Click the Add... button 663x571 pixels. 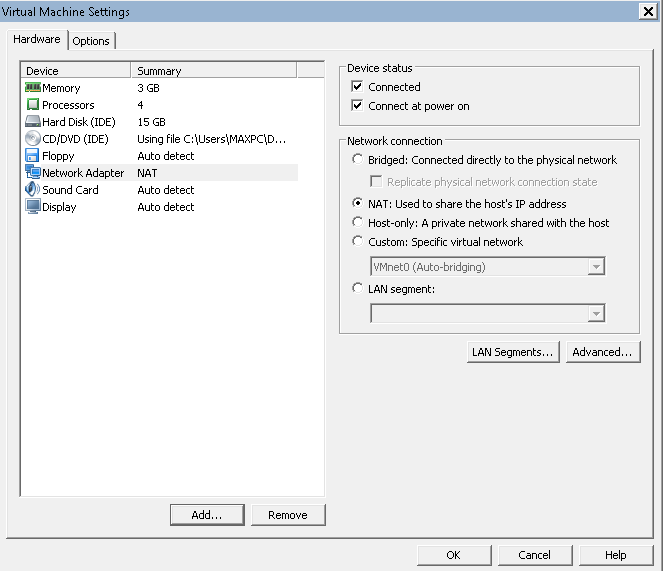[206, 515]
